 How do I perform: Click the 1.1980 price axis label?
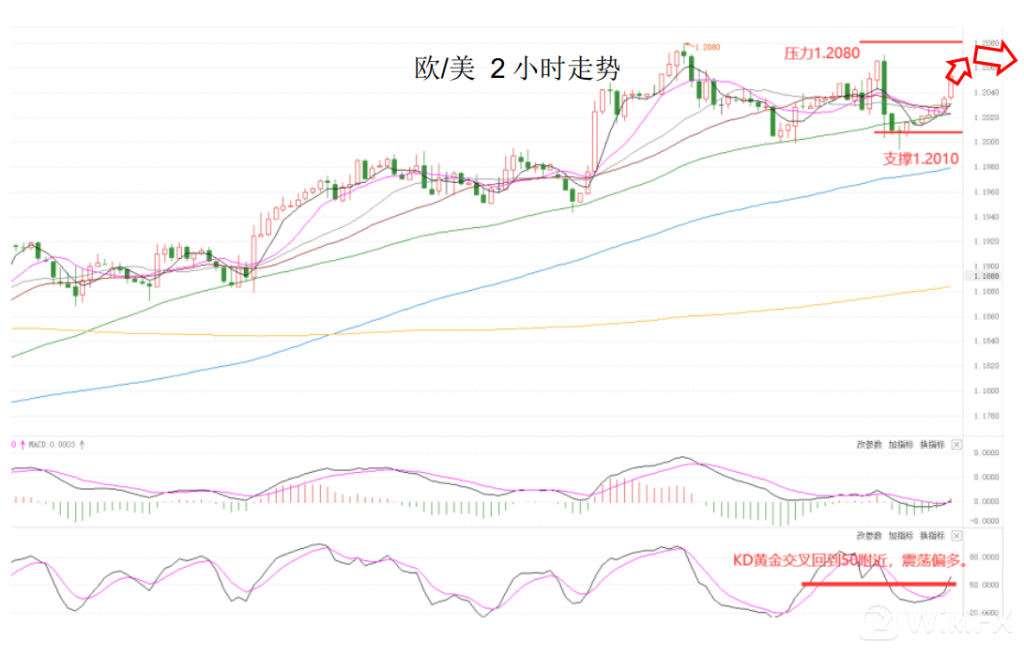click(986, 167)
